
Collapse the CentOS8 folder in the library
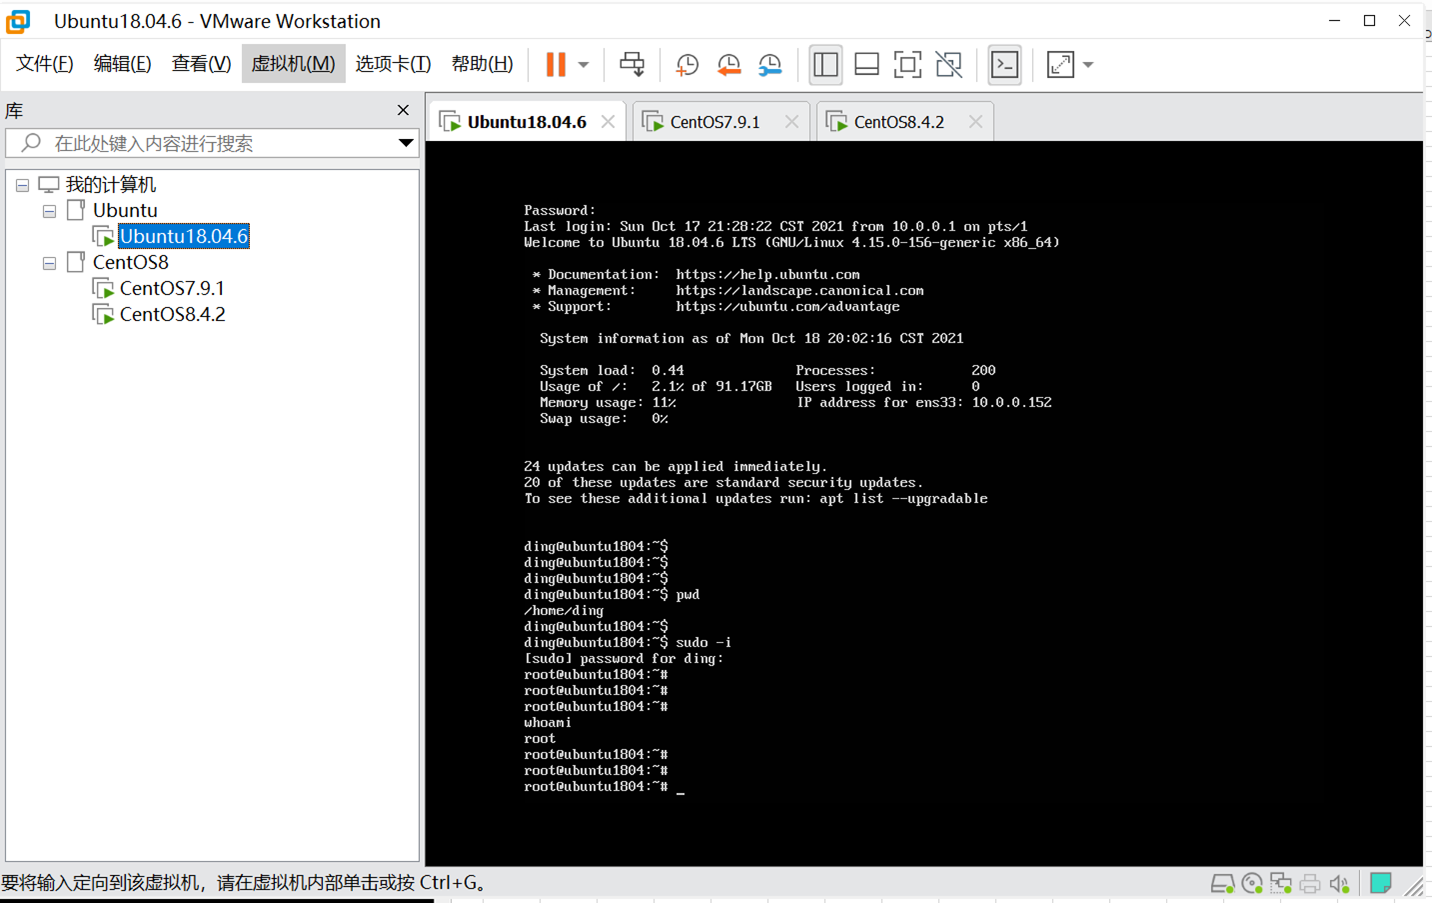(49, 263)
